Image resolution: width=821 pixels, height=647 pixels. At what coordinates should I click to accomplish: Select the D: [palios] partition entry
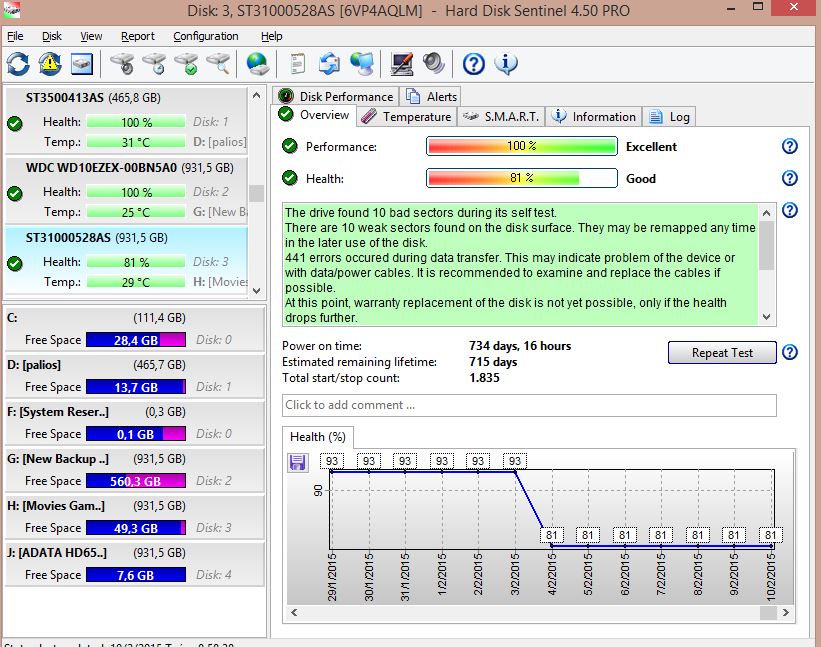(135, 376)
